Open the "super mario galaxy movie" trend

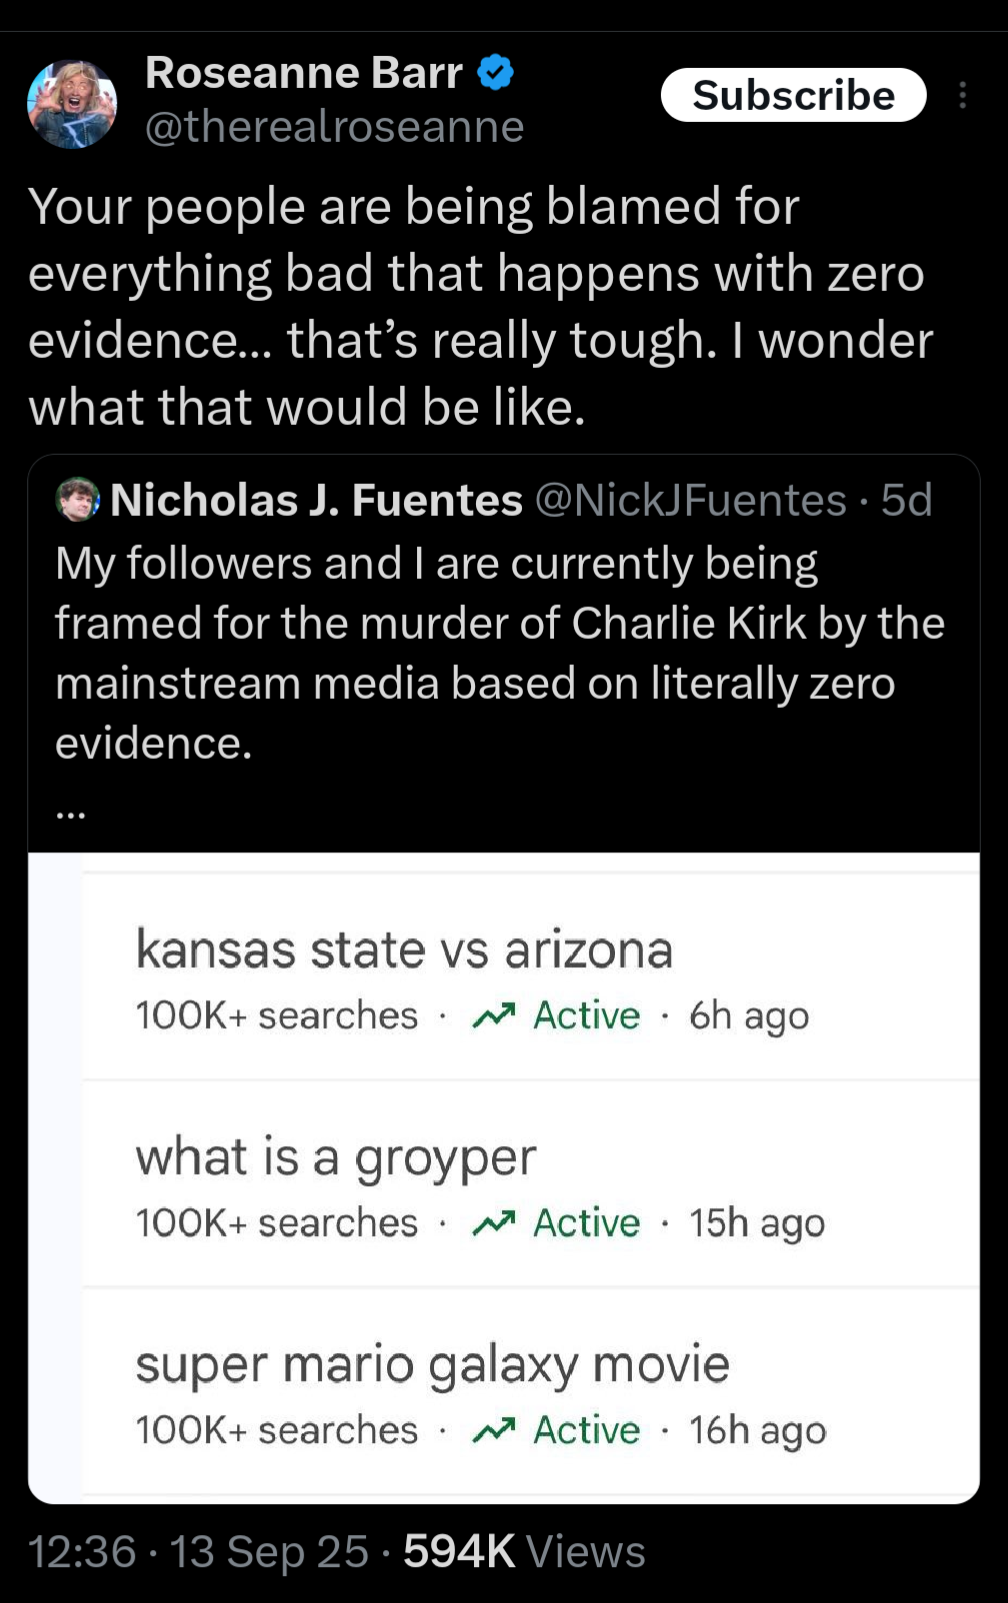432,1364
